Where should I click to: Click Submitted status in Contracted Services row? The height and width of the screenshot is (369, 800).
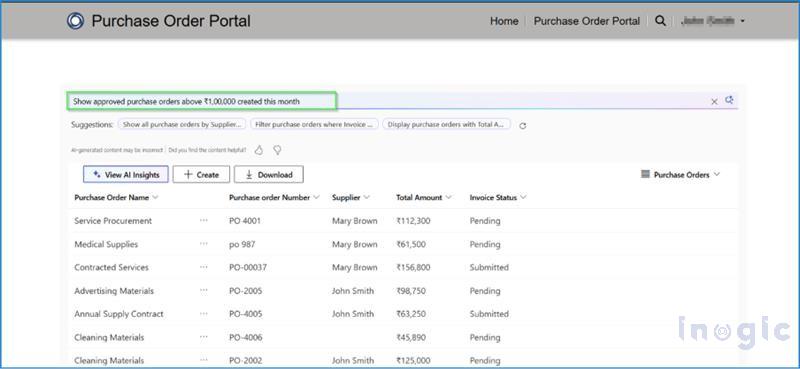click(x=489, y=267)
